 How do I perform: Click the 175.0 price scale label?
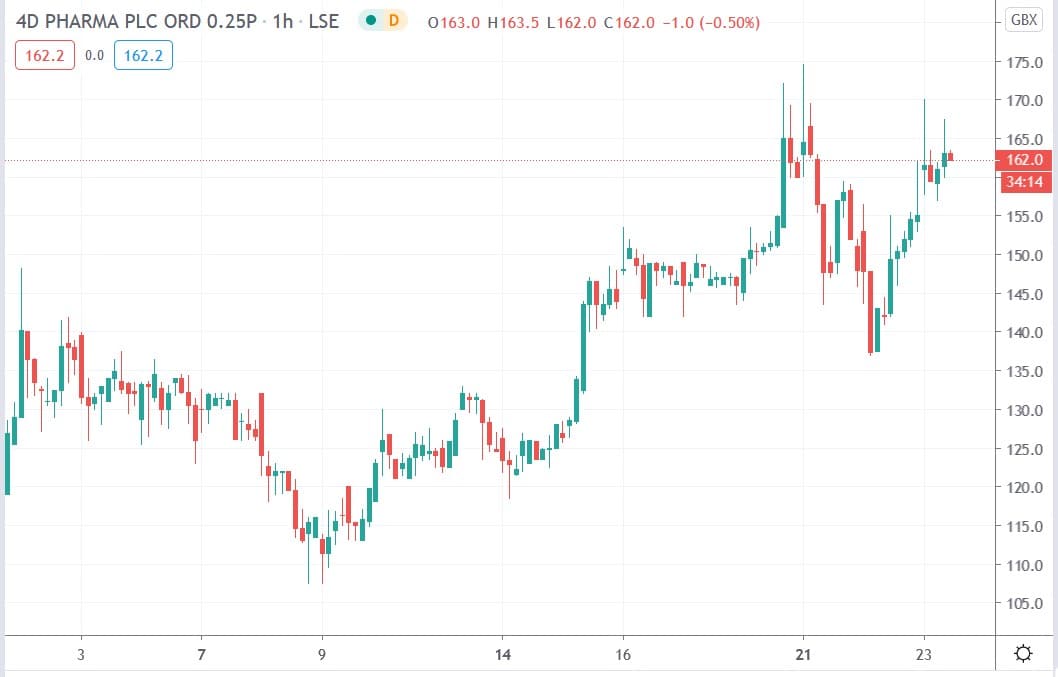[x=1026, y=63]
